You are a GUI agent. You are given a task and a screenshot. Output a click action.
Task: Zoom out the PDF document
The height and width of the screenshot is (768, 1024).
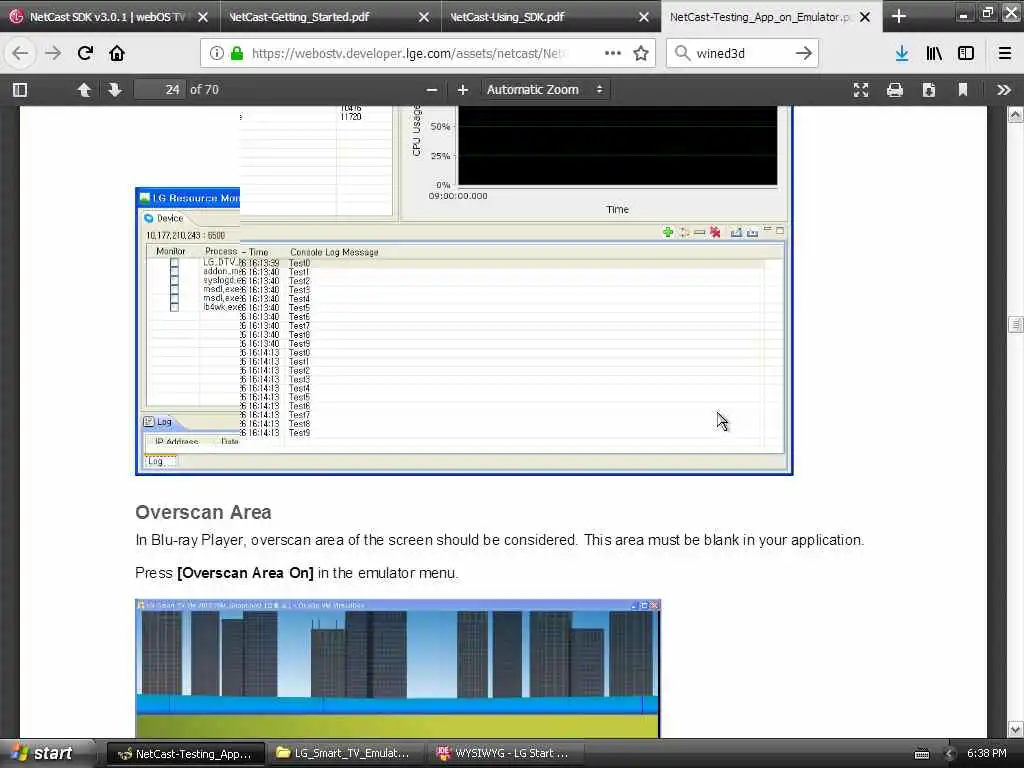click(x=432, y=90)
